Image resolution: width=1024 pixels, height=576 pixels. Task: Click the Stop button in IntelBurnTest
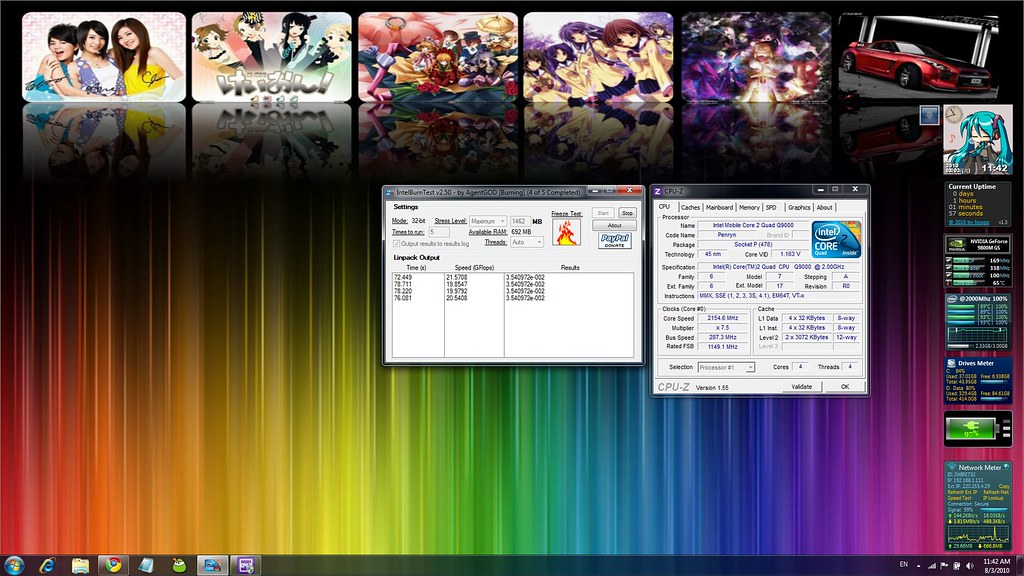[627, 213]
